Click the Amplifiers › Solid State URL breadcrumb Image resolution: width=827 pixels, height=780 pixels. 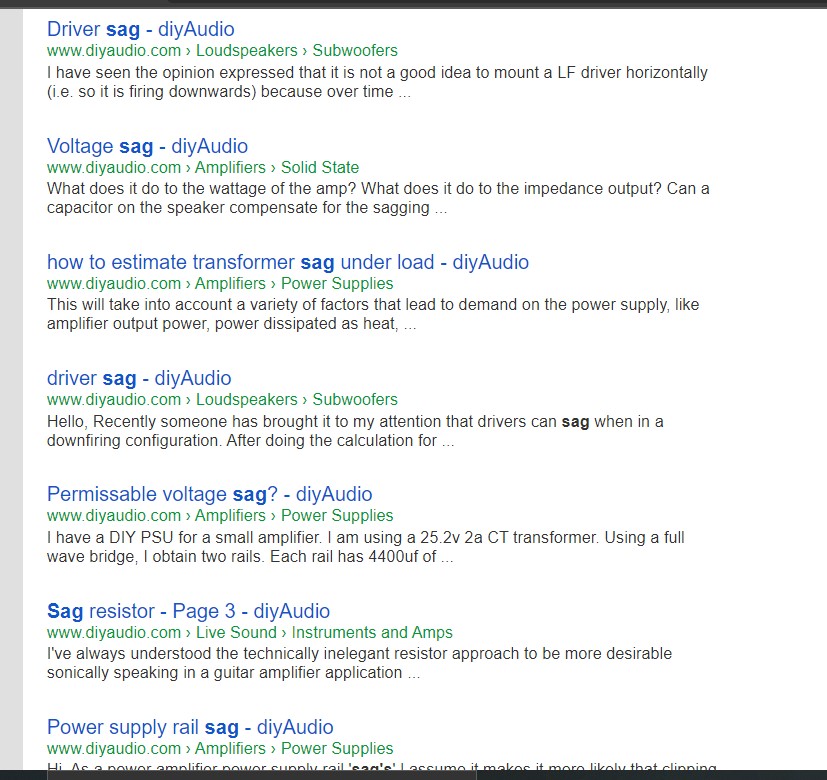pyautogui.click(x=203, y=168)
